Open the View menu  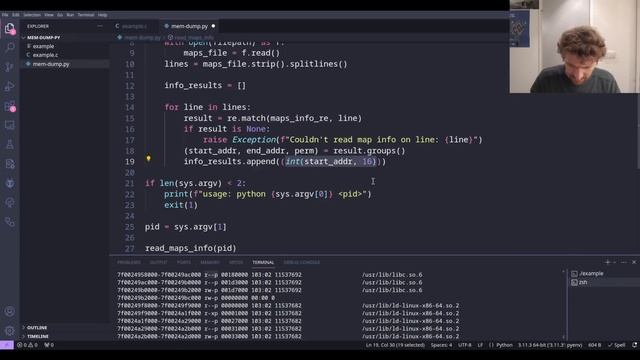[49, 15]
